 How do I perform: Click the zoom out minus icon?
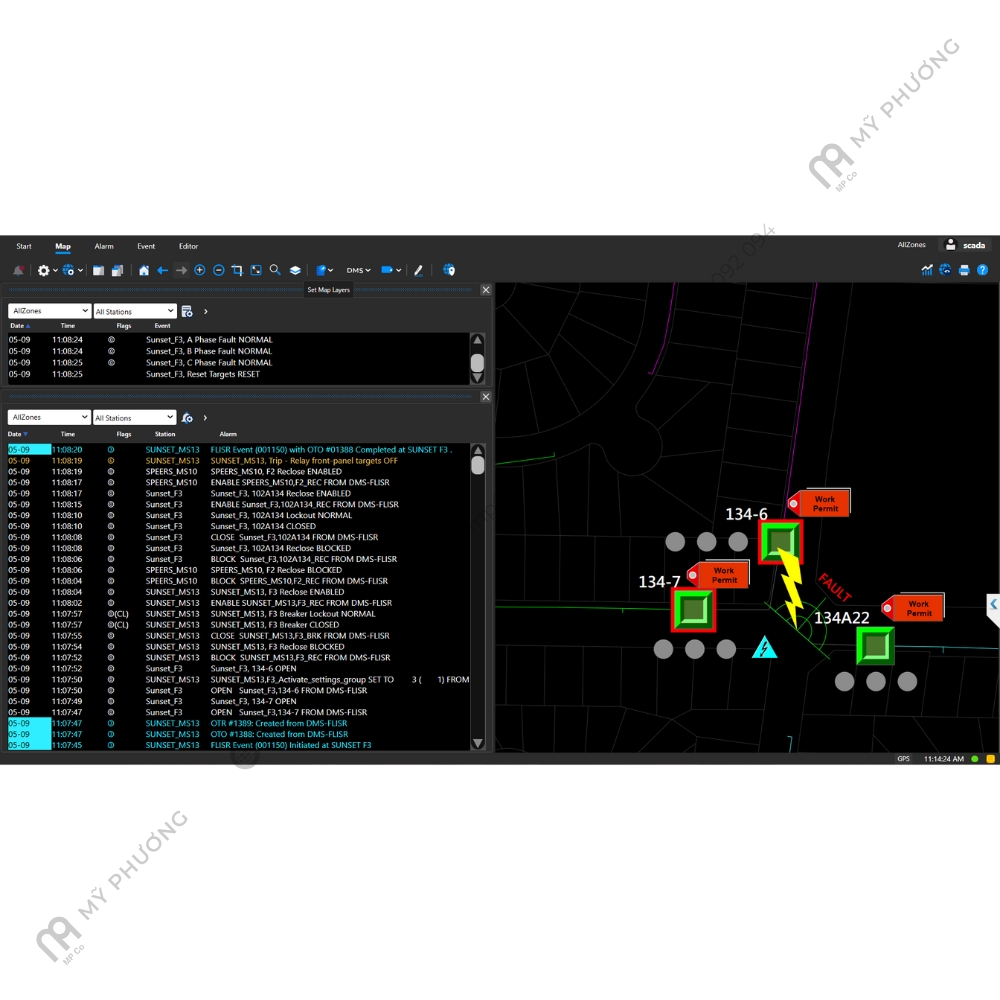(x=219, y=270)
